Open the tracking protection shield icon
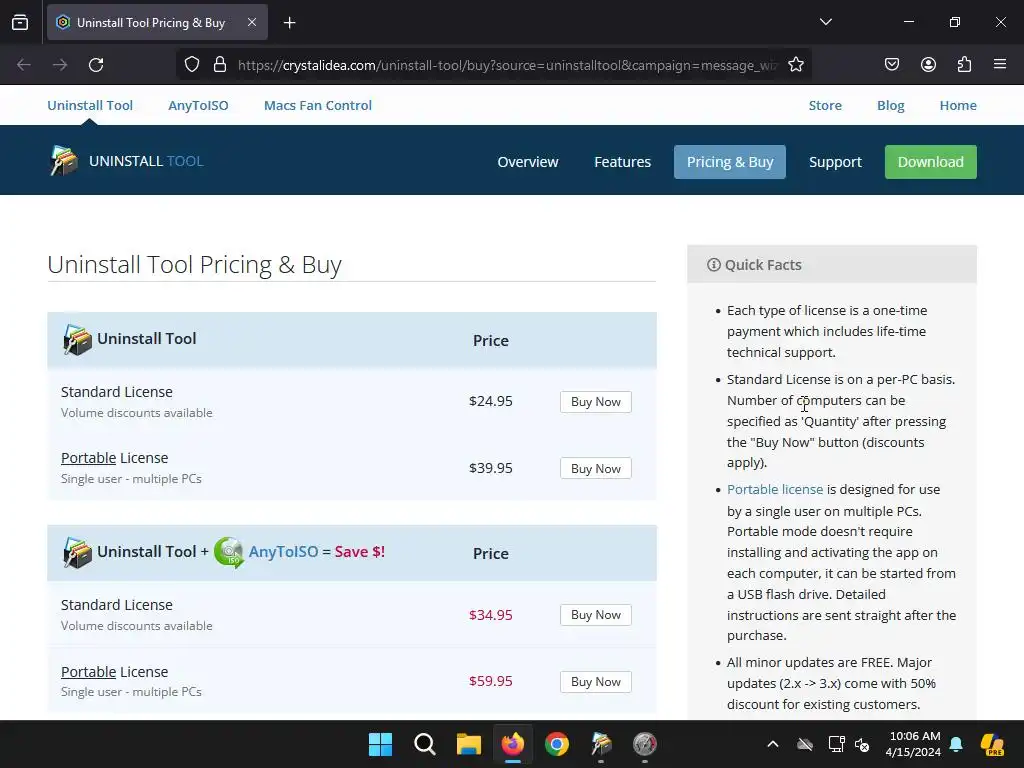 pyautogui.click(x=191, y=65)
